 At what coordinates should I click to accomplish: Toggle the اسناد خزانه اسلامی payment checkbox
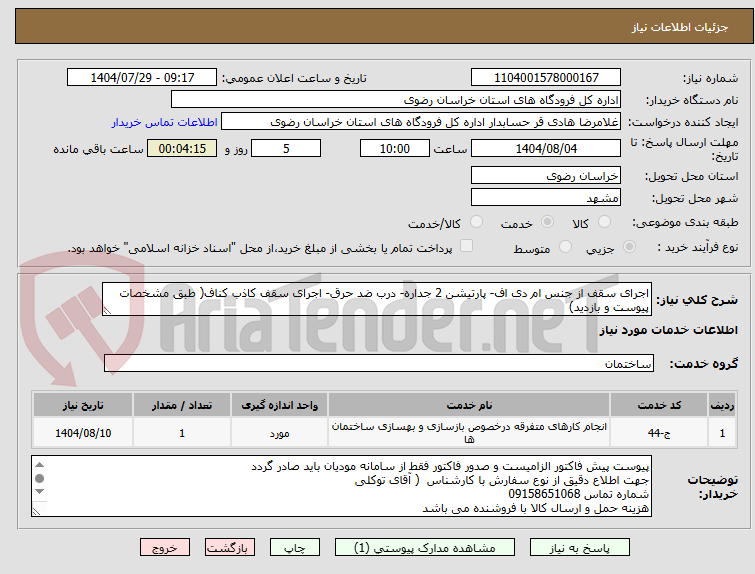pyautogui.click(x=466, y=246)
